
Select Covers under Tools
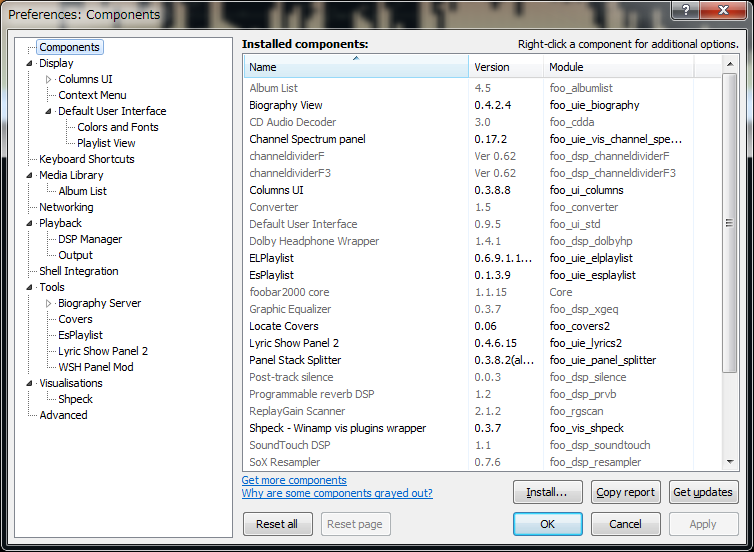tap(75, 319)
